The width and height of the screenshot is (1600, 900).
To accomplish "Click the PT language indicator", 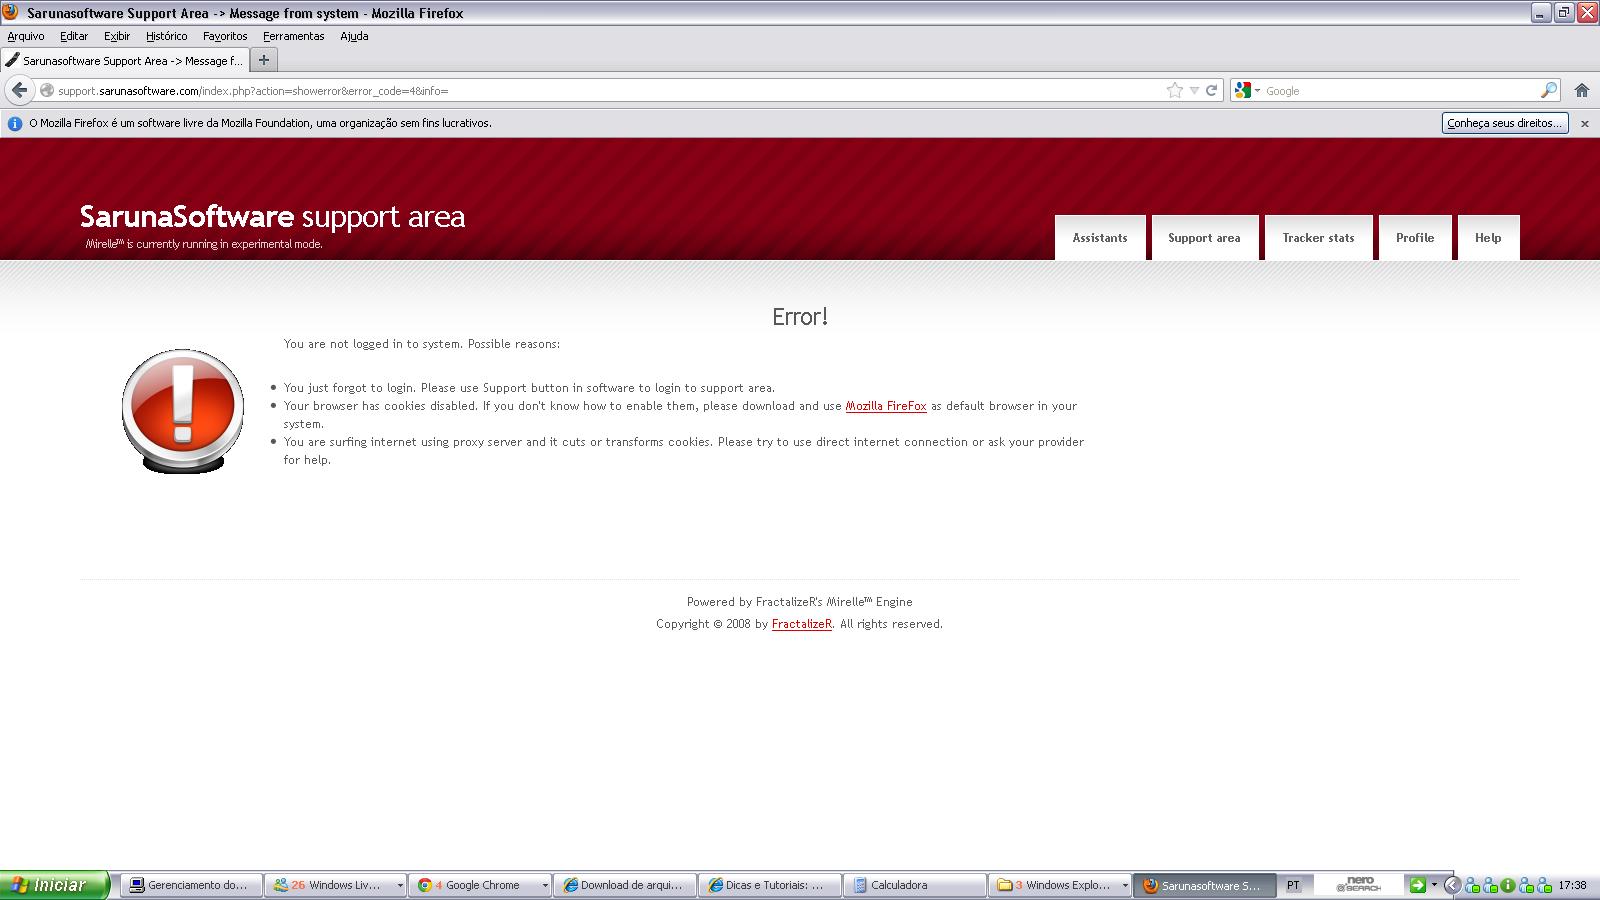I will pyautogui.click(x=1293, y=885).
